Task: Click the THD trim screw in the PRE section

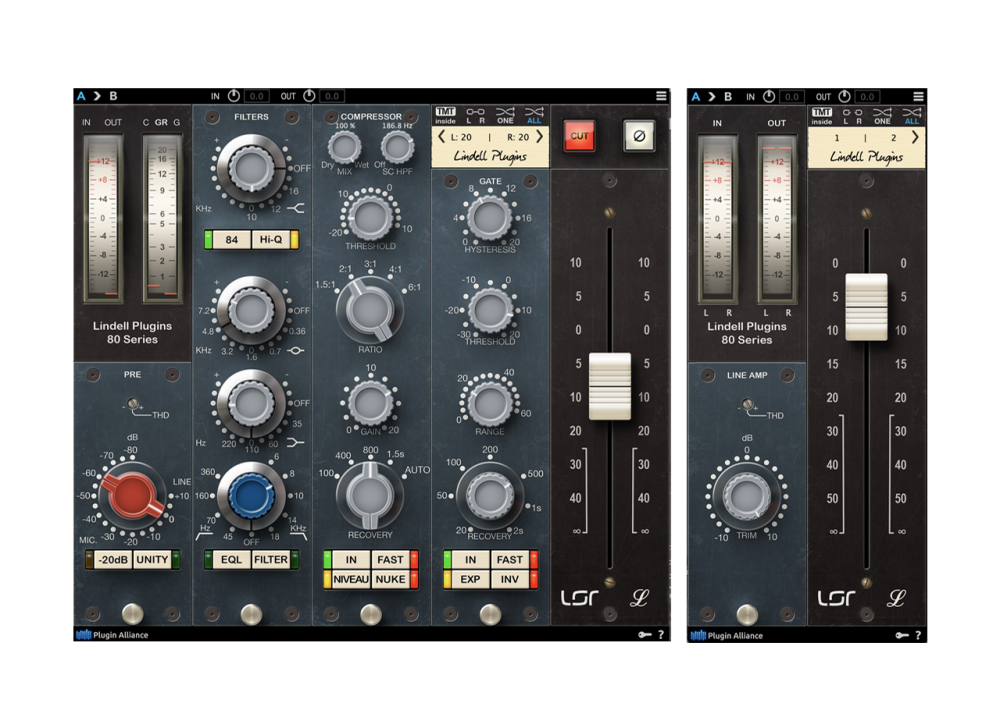Action: point(133,404)
